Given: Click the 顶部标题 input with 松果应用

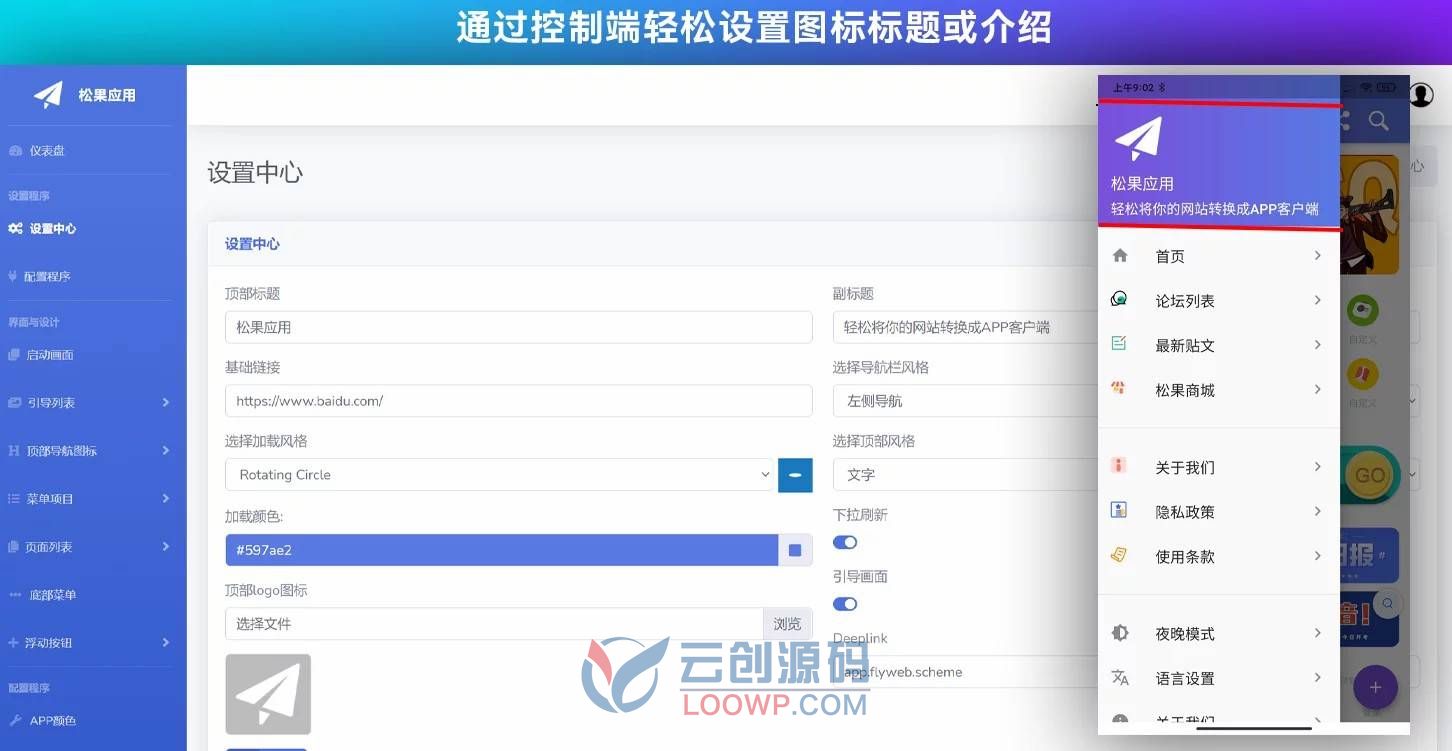Looking at the screenshot, I should click(519, 327).
